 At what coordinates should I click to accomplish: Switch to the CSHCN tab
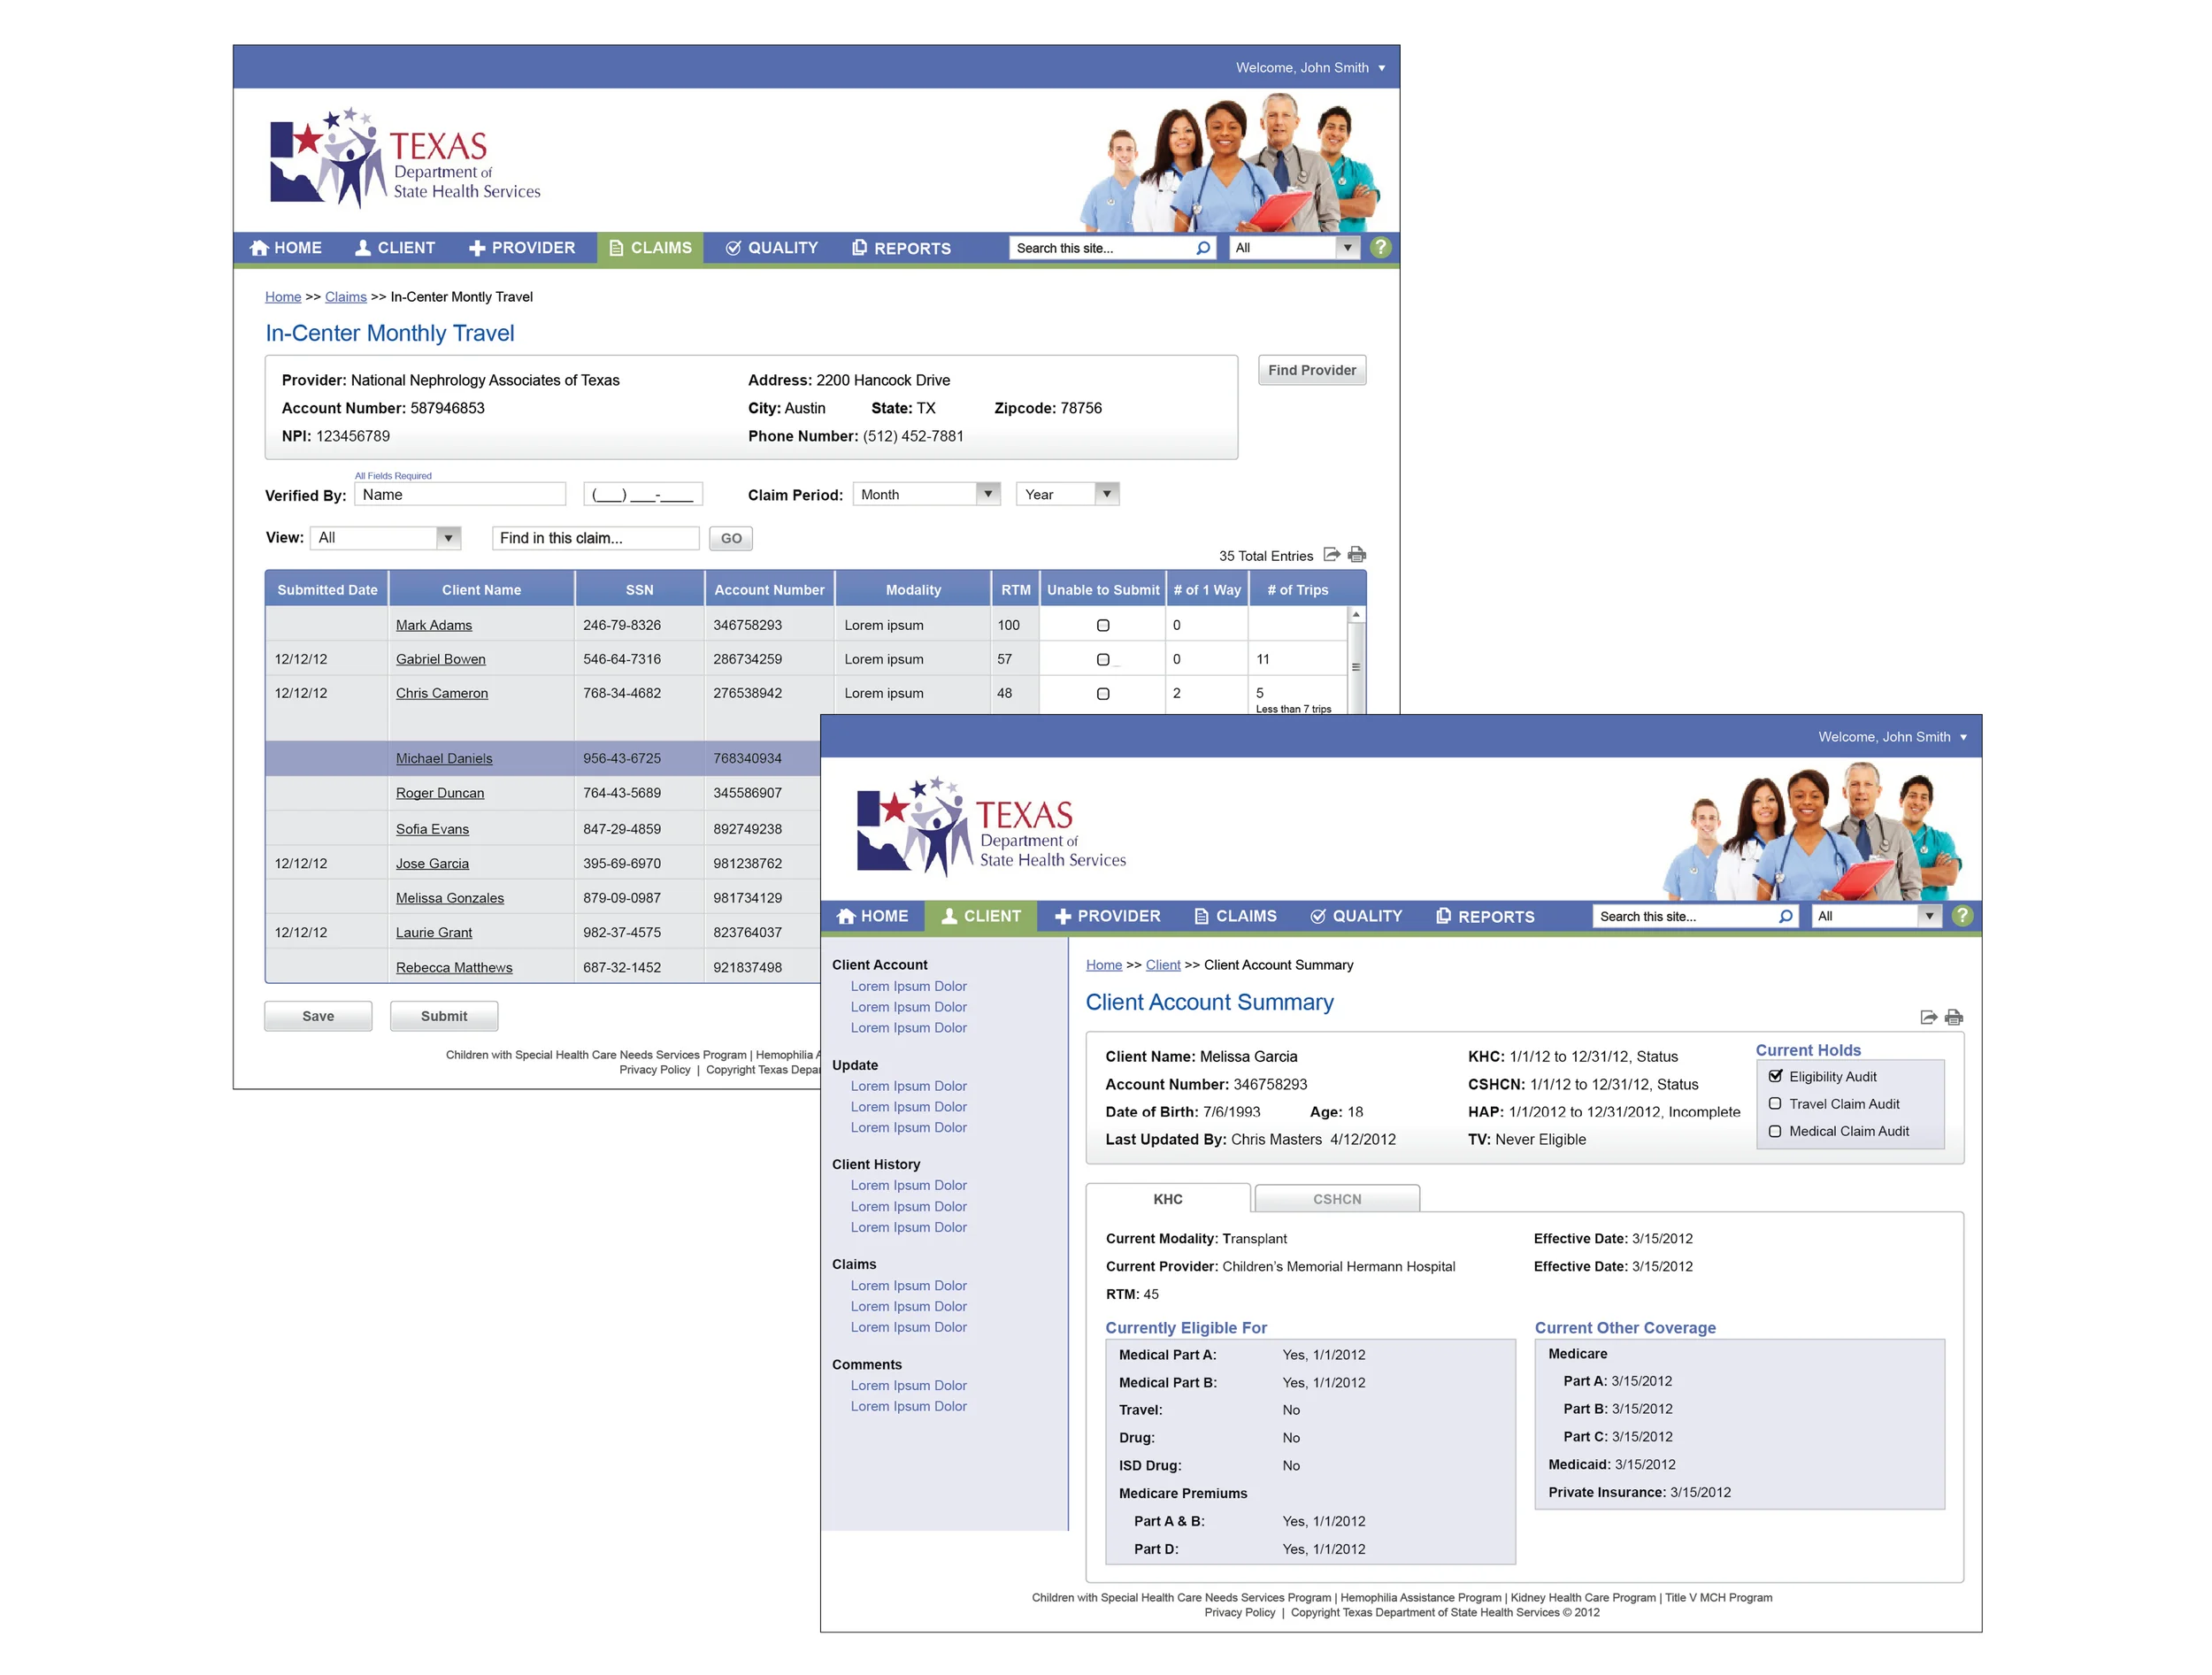pyautogui.click(x=1337, y=1198)
